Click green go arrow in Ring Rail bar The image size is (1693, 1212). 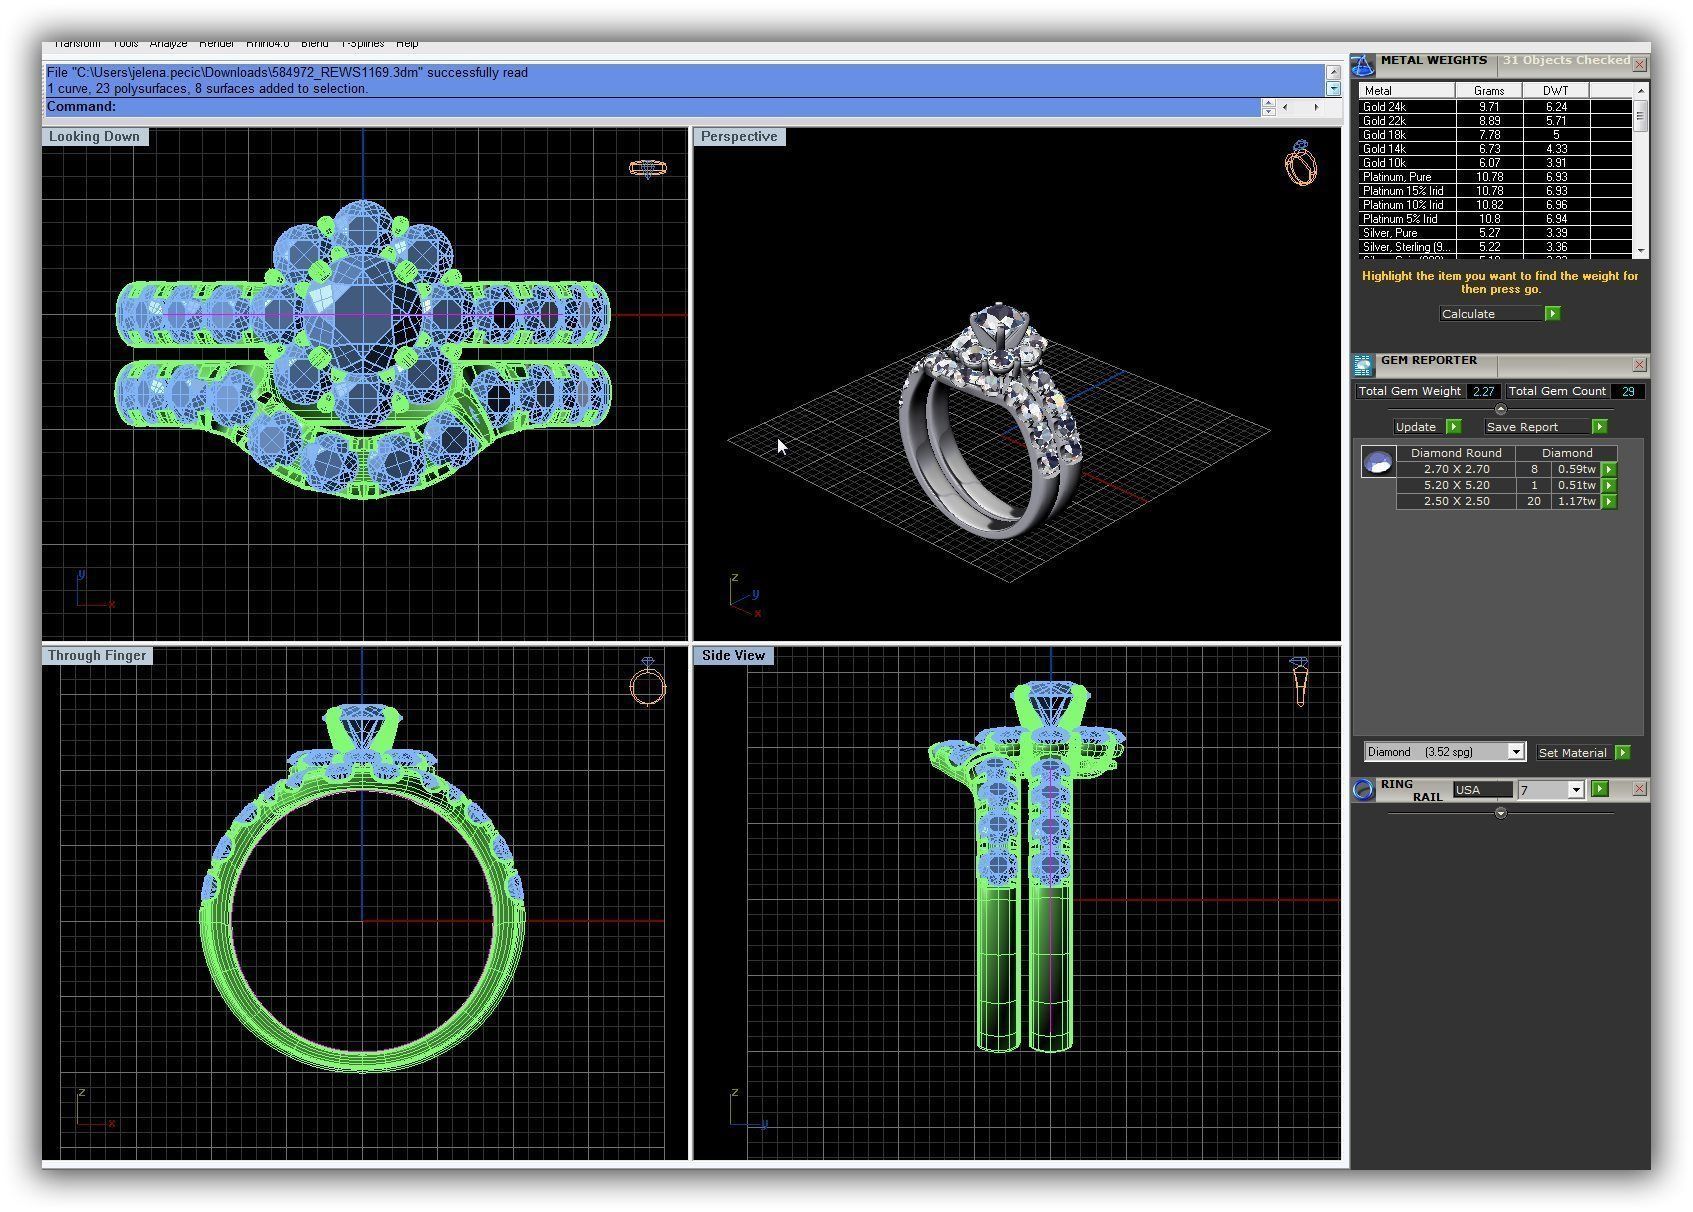(x=1600, y=789)
